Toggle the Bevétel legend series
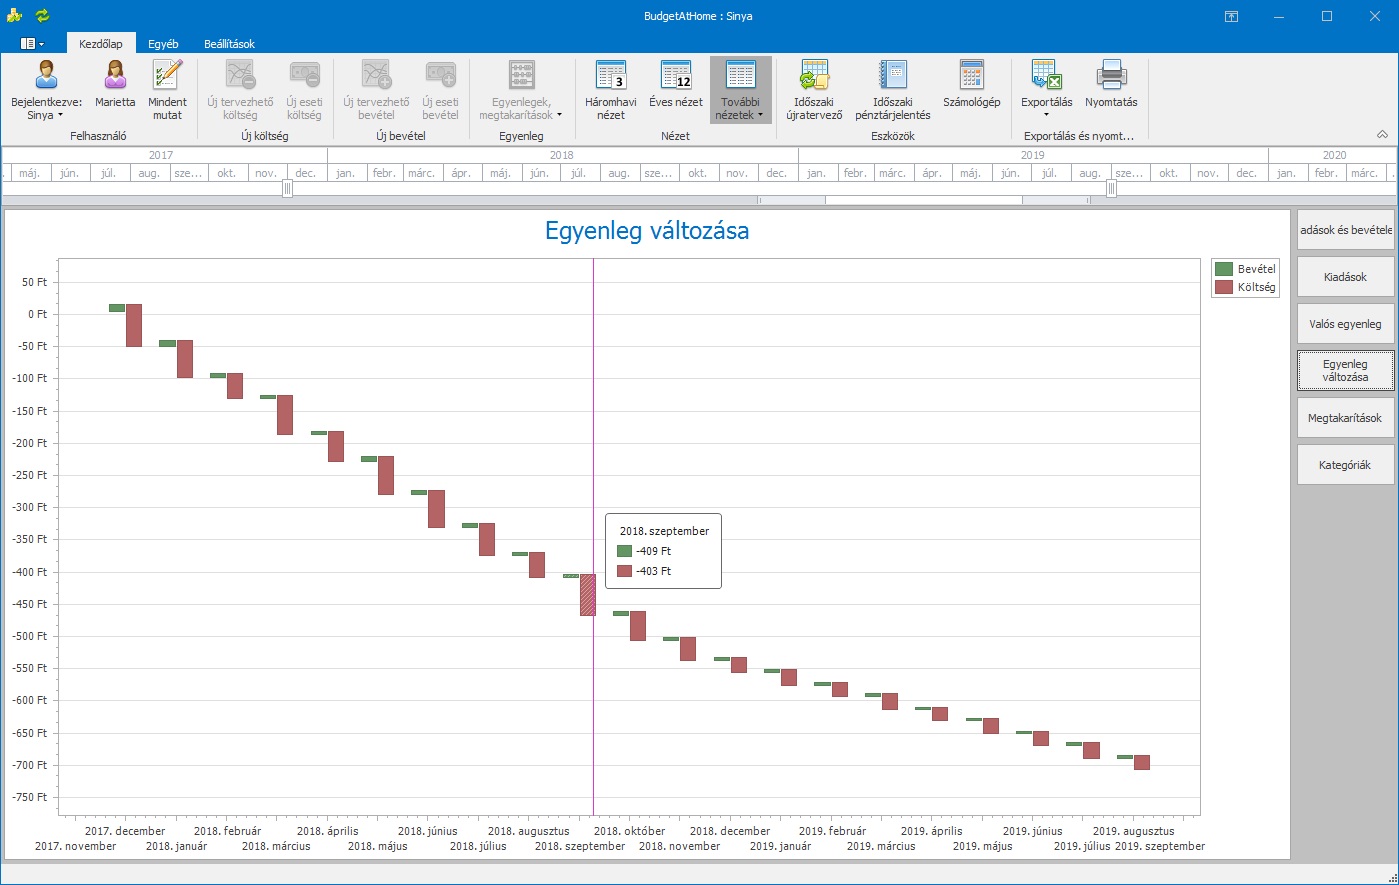This screenshot has width=1399, height=885. point(1245,269)
